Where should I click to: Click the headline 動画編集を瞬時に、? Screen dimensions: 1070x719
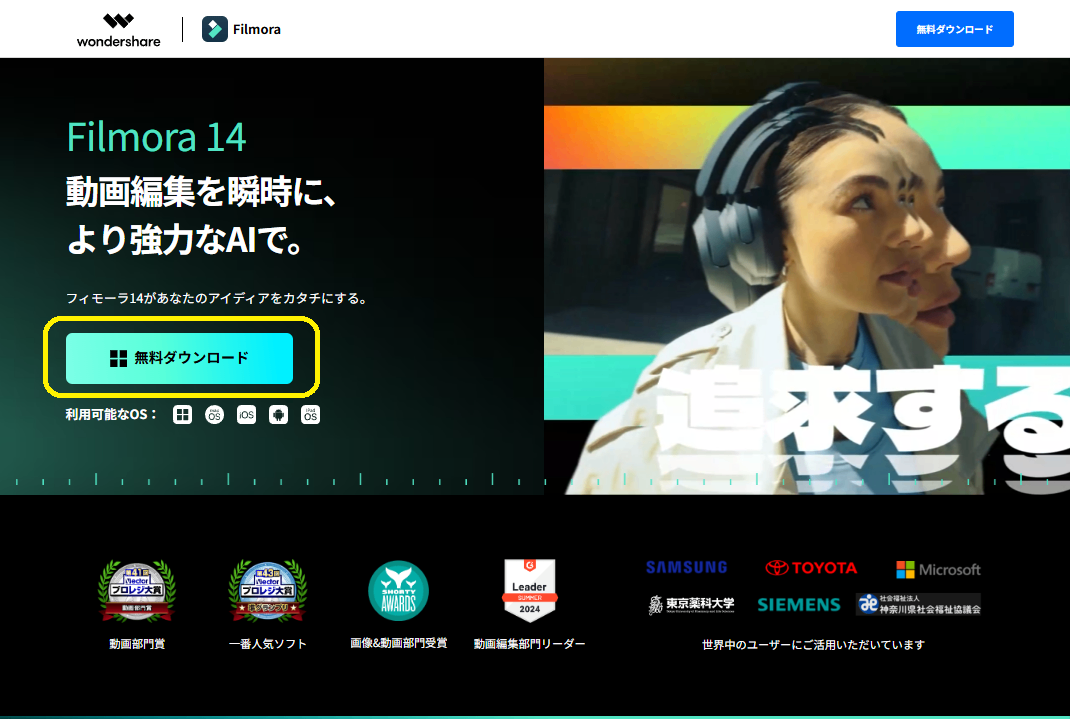pyautogui.click(x=201, y=192)
